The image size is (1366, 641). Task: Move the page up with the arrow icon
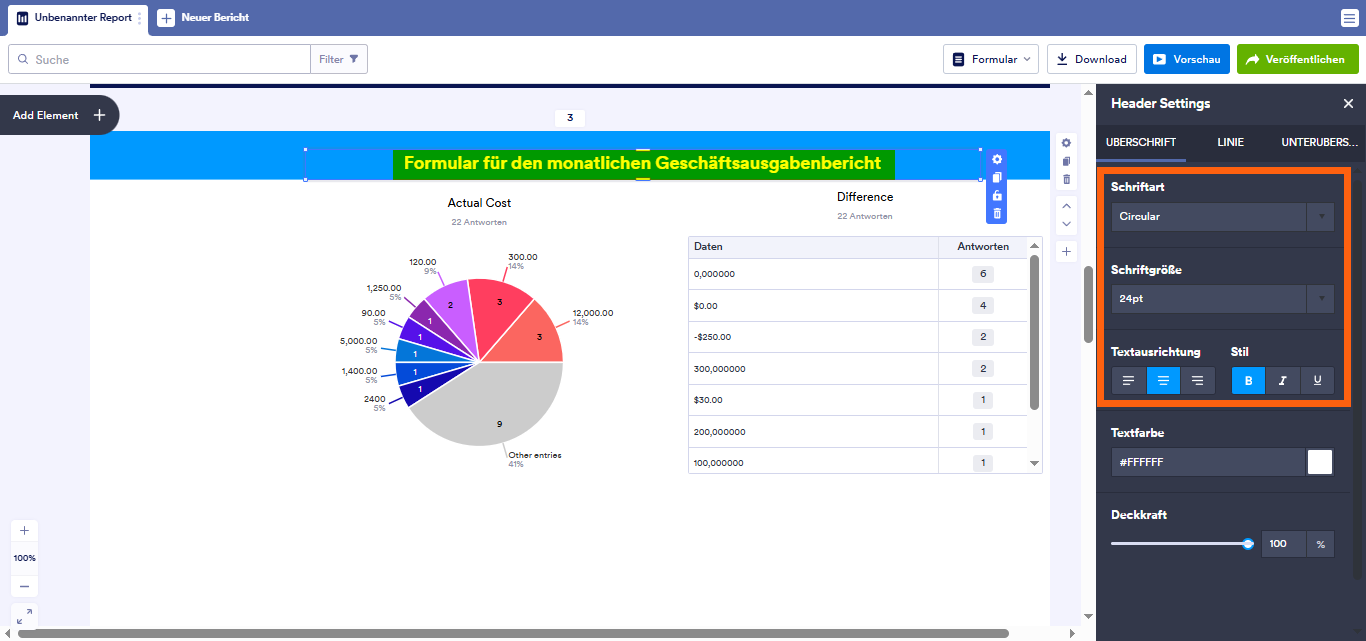point(1066,207)
